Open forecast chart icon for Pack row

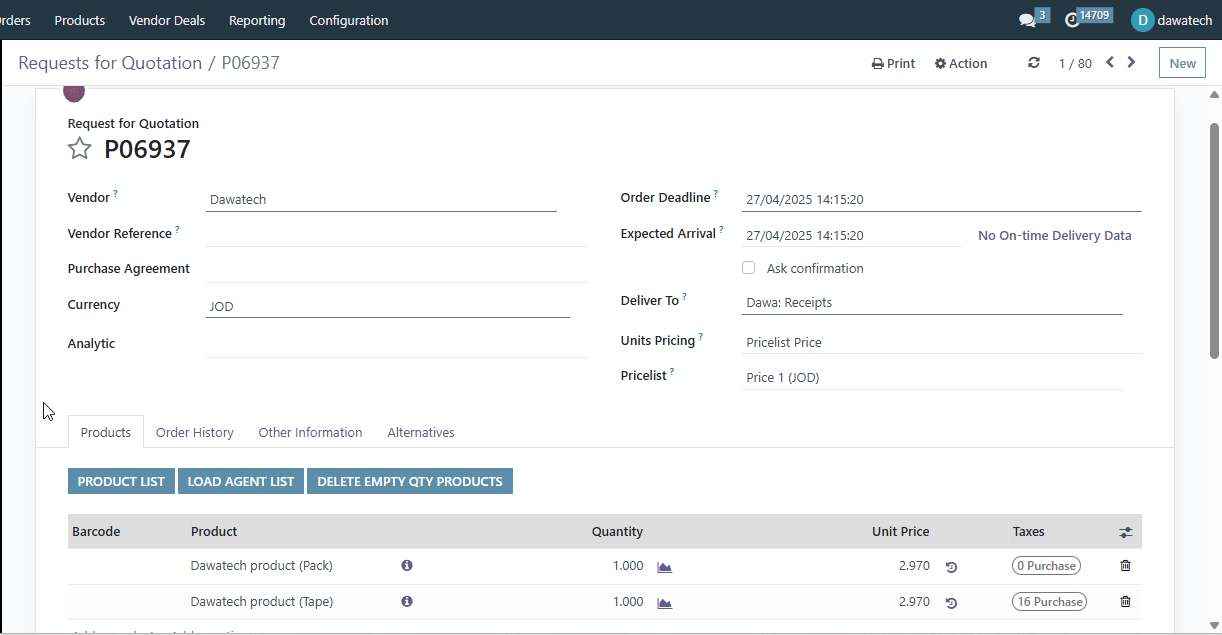(664, 567)
